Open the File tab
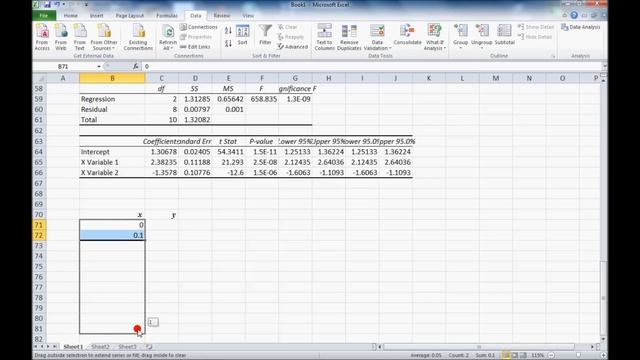The image size is (640, 360). click(44, 16)
